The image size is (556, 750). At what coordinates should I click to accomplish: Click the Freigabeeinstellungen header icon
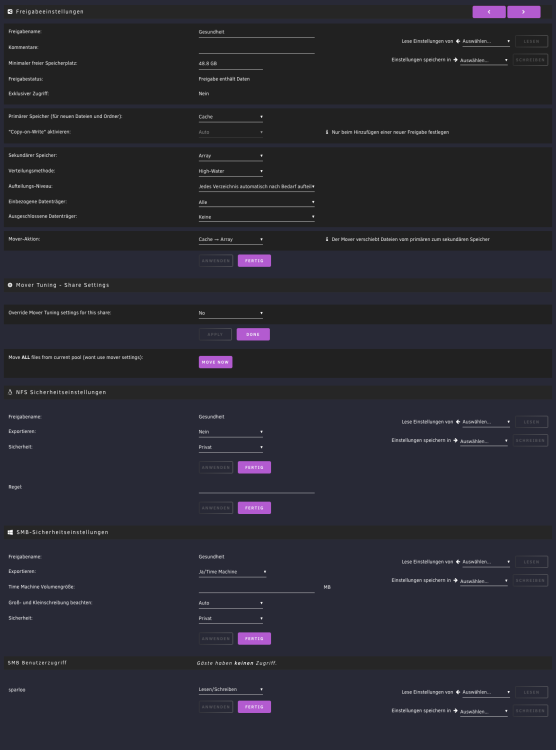point(10,11)
